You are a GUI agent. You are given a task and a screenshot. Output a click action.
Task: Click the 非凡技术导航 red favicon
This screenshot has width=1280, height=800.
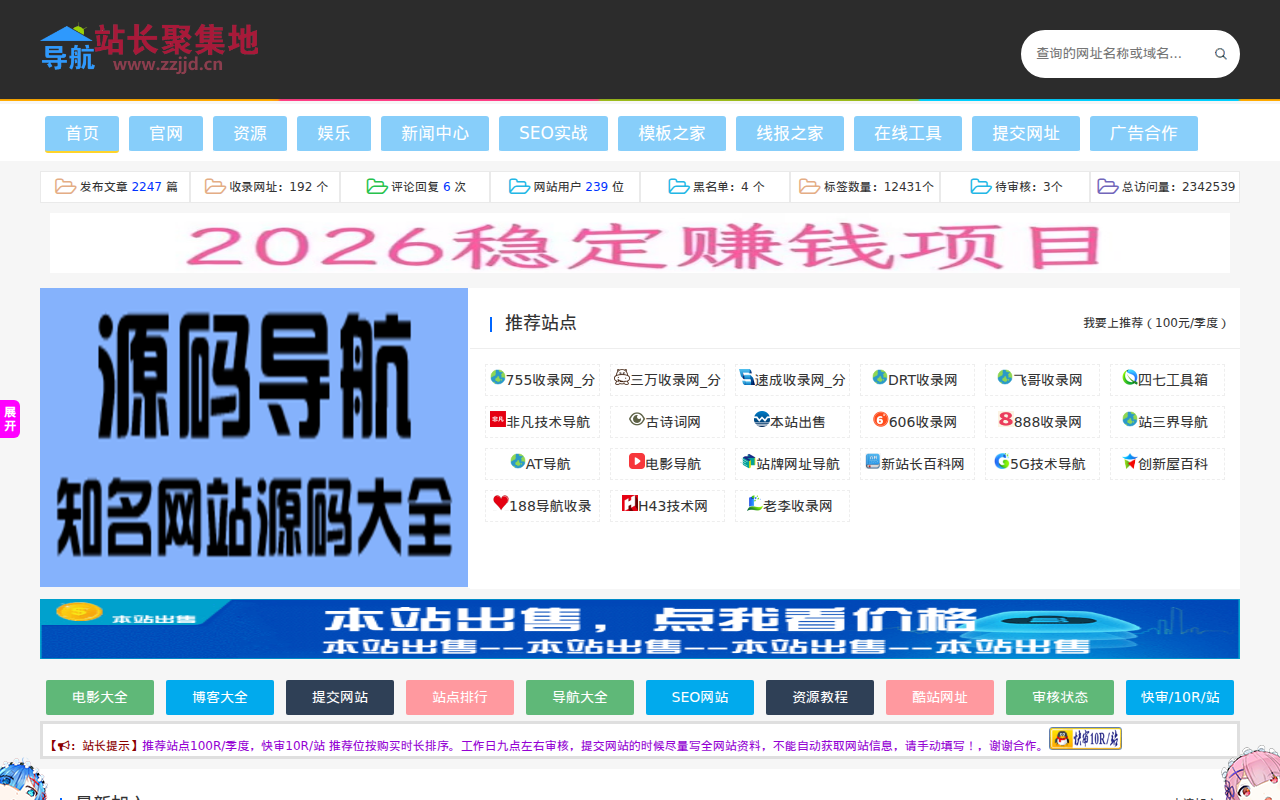pos(498,420)
